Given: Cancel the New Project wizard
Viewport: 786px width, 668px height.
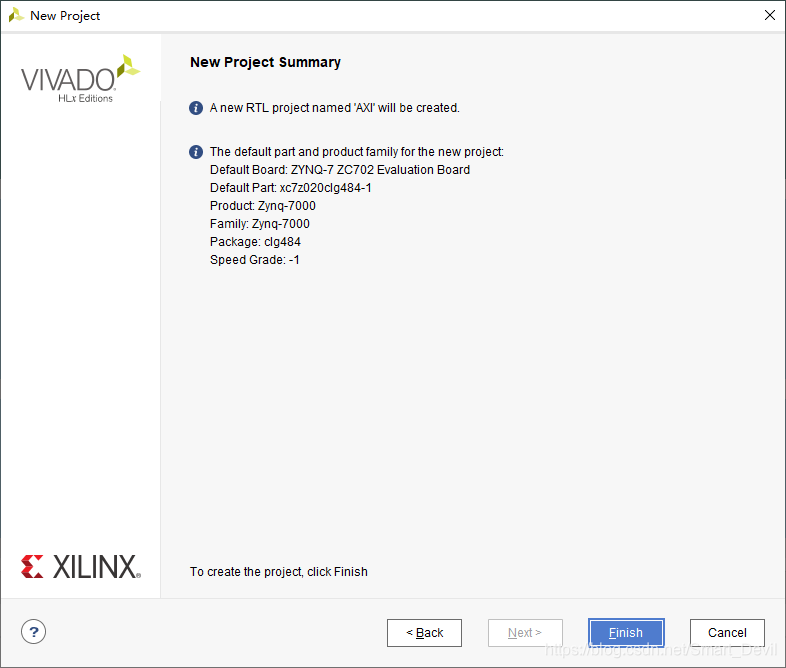Looking at the screenshot, I should 727,632.
